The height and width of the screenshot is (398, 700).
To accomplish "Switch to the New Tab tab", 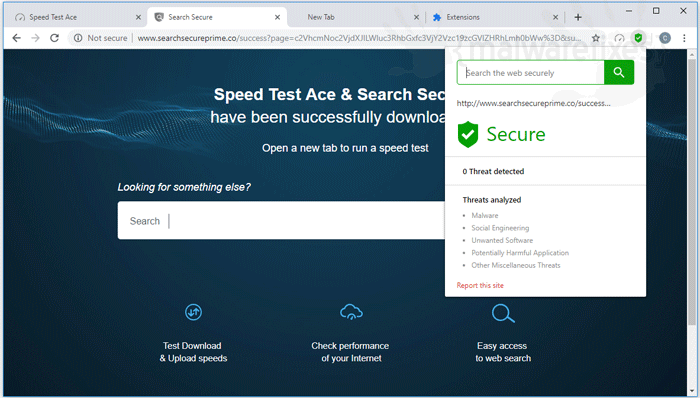I will [356, 17].
